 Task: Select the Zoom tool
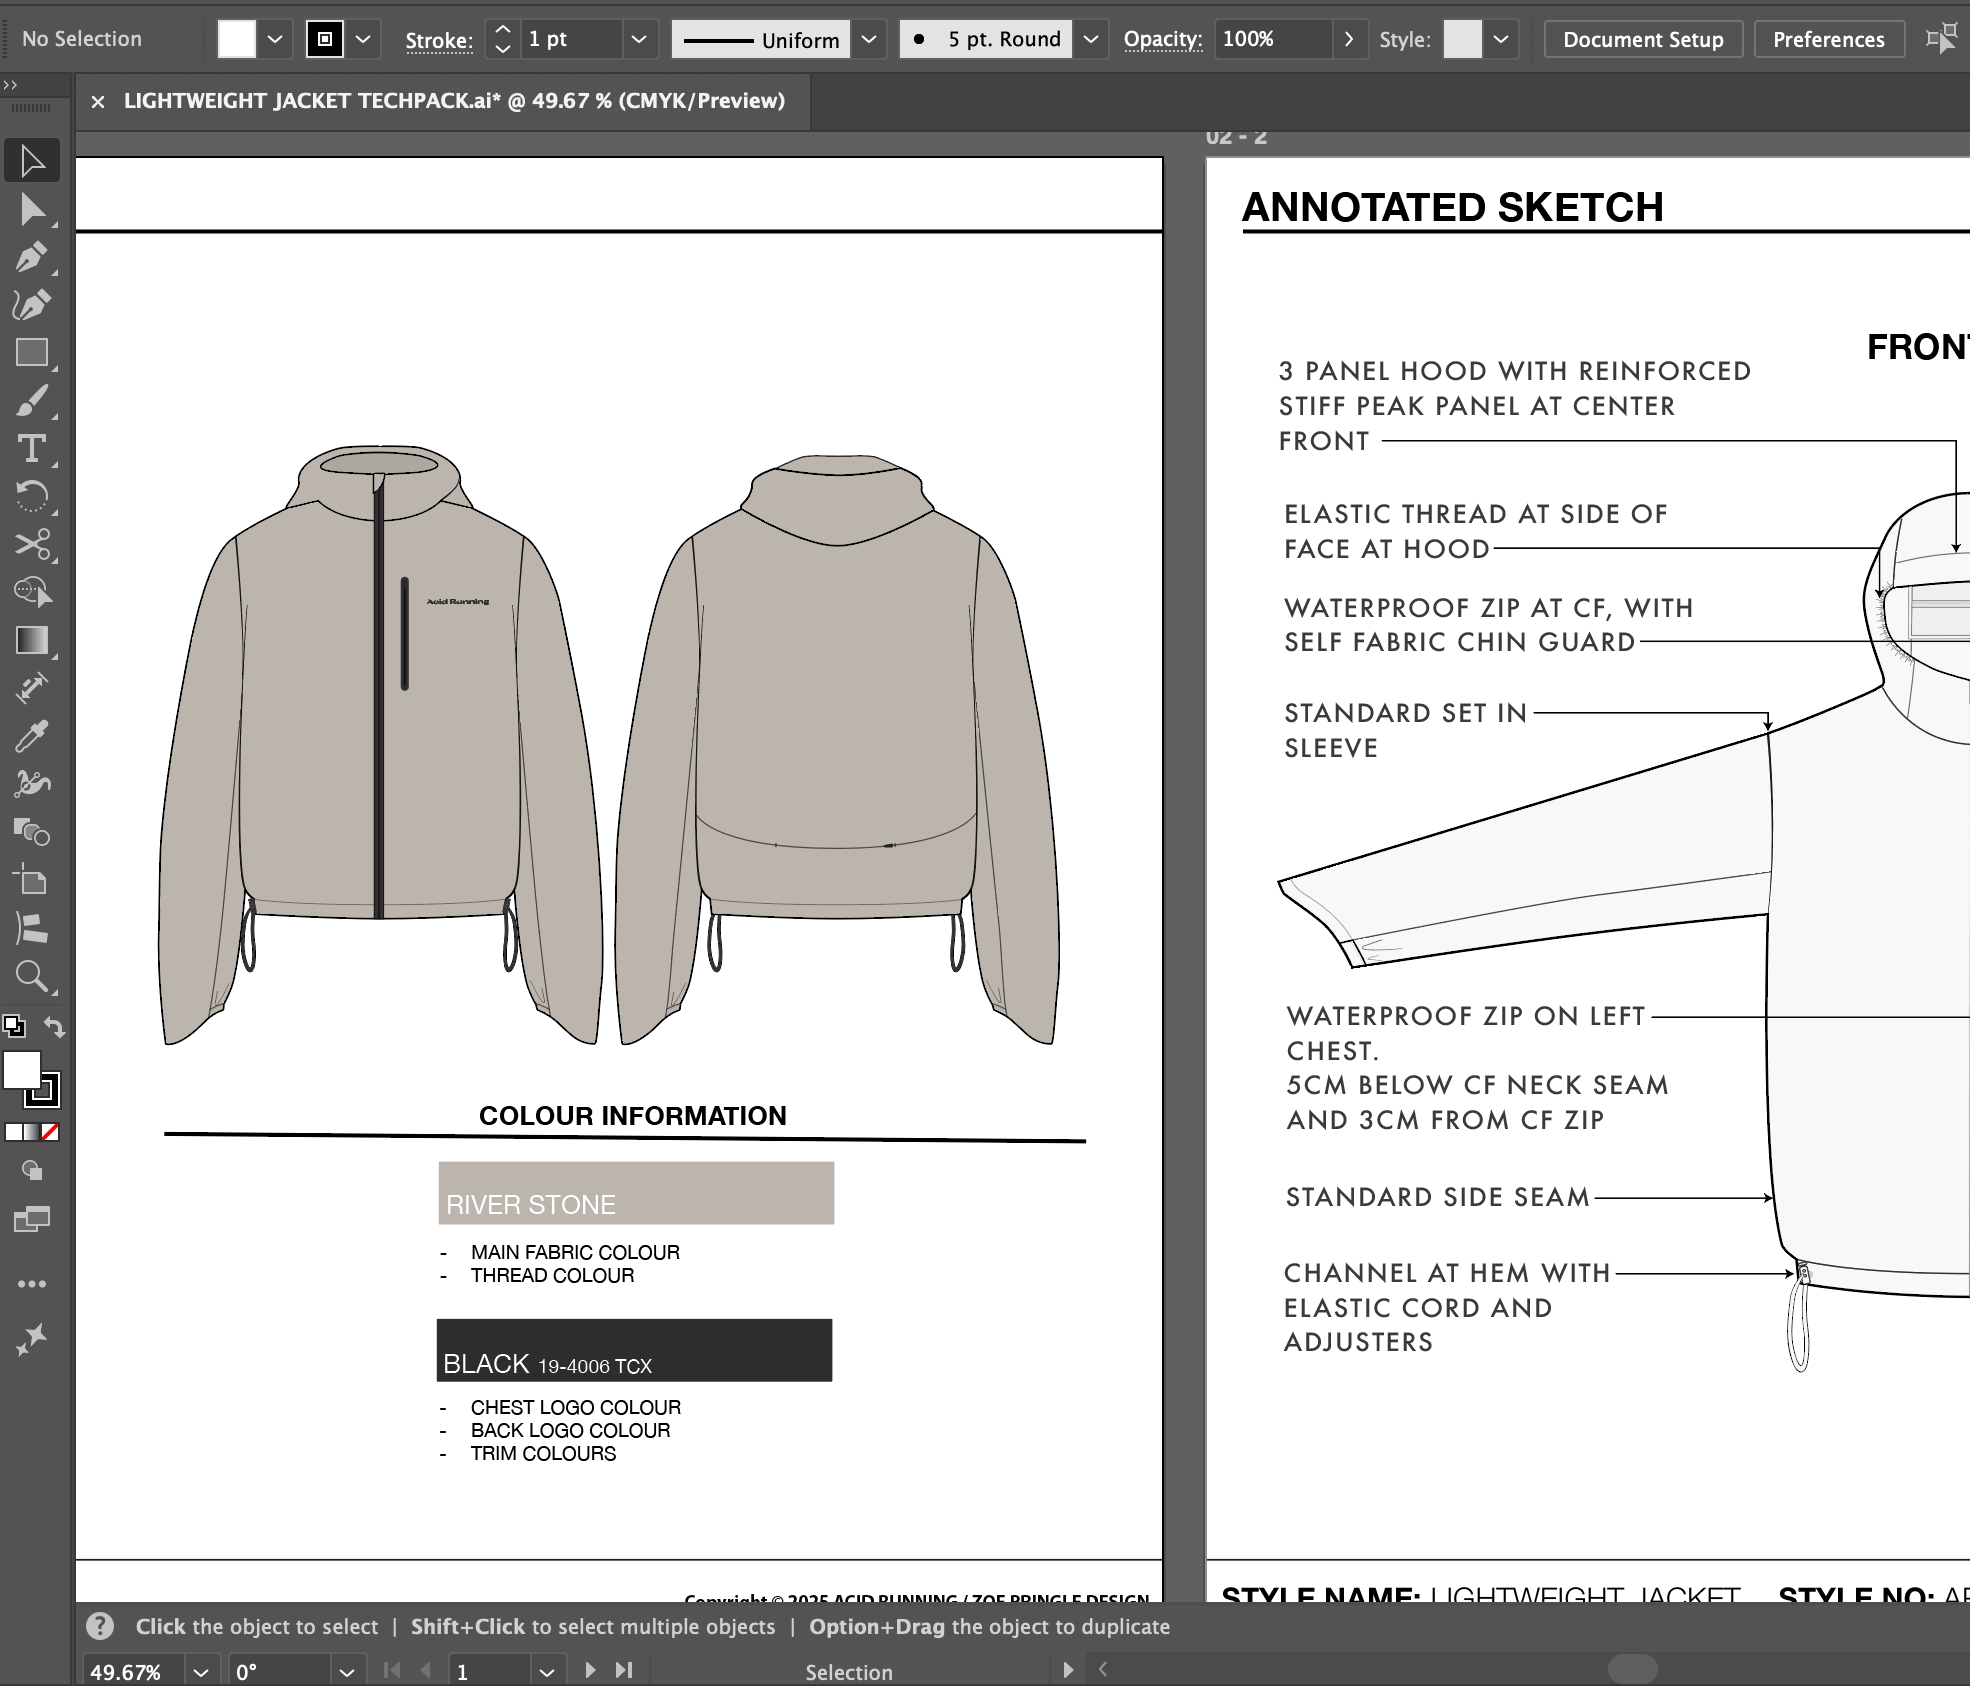click(32, 976)
